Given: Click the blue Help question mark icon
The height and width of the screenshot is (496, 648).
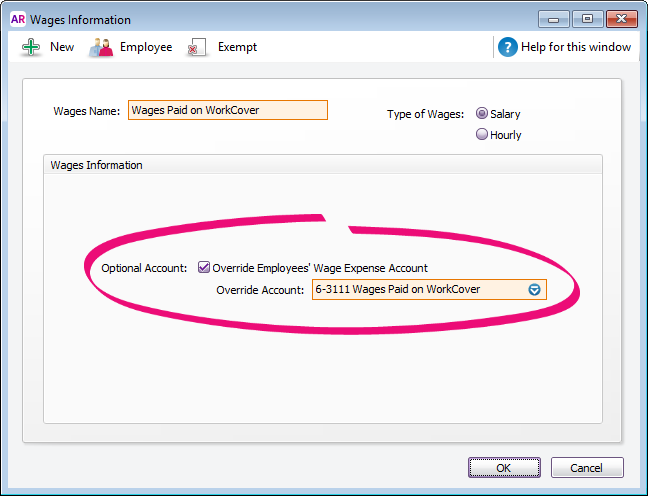Looking at the screenshot, I should click(x=508, y=47).
